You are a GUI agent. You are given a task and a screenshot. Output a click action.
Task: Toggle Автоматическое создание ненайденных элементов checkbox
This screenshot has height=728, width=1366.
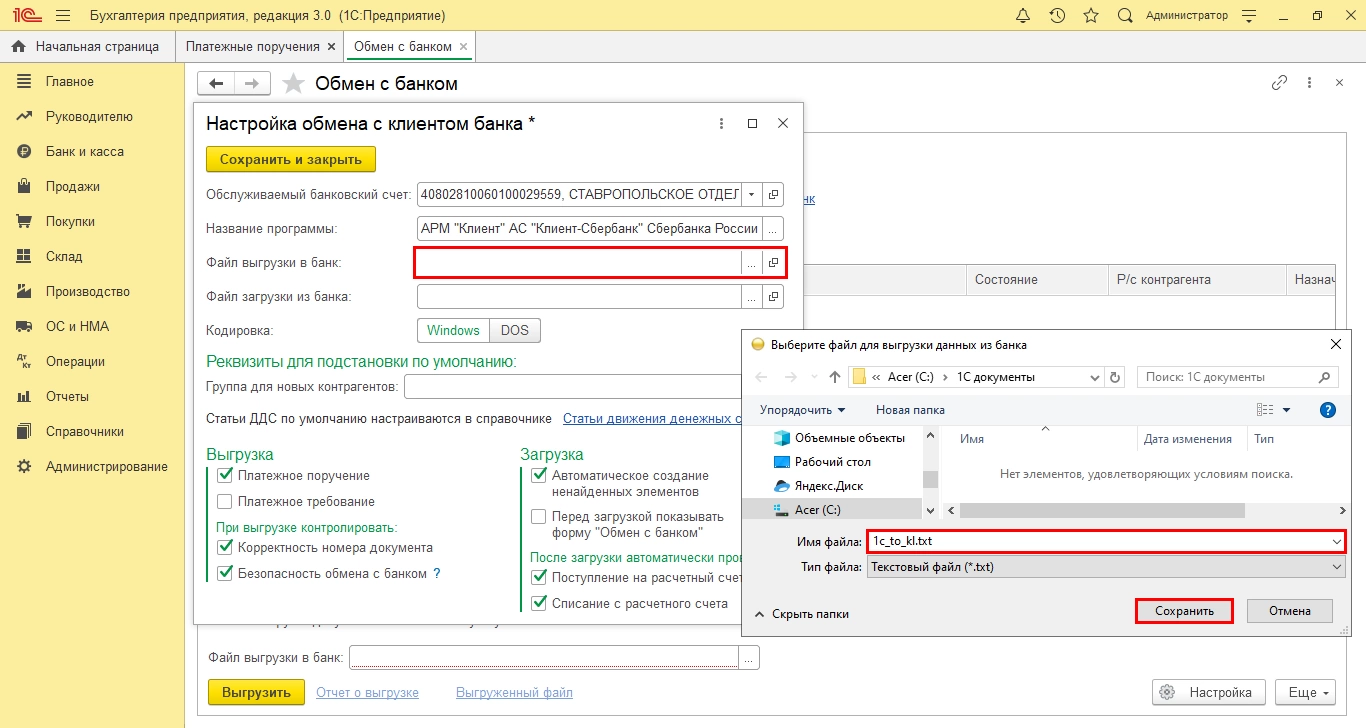pyautogui.click(x=539, y=476)
